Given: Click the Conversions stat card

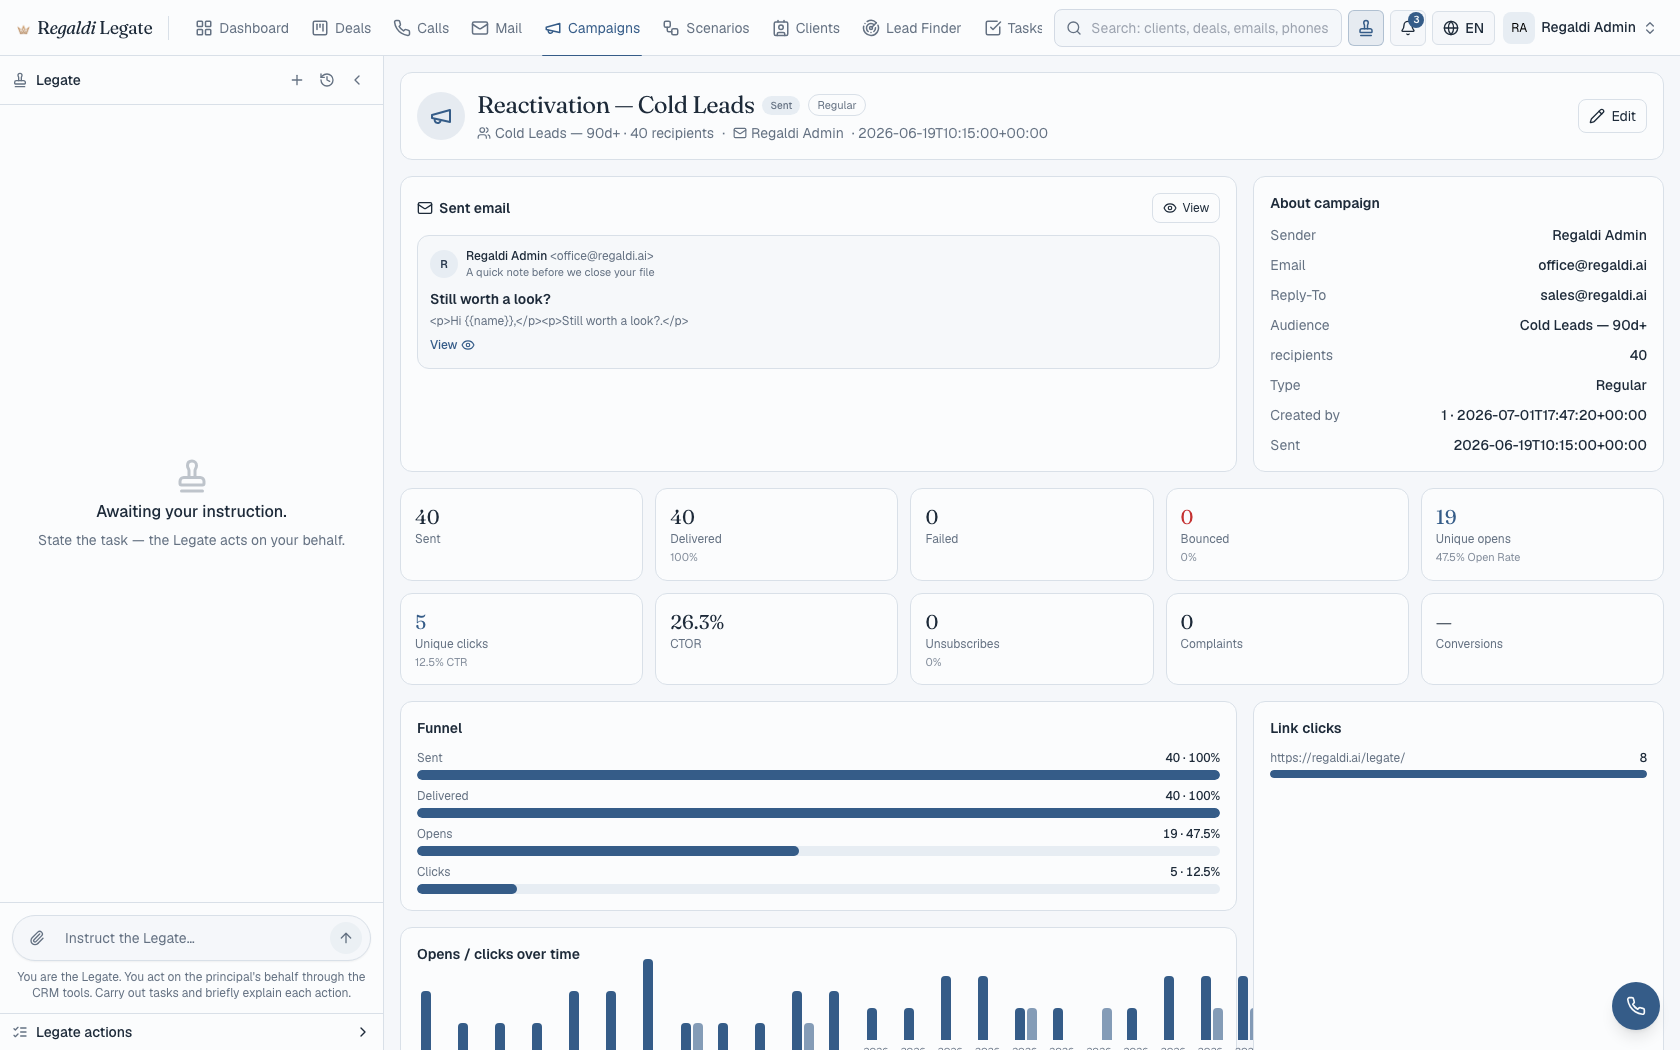Looking at the screenshot, I should click(x=1542, y=639).
